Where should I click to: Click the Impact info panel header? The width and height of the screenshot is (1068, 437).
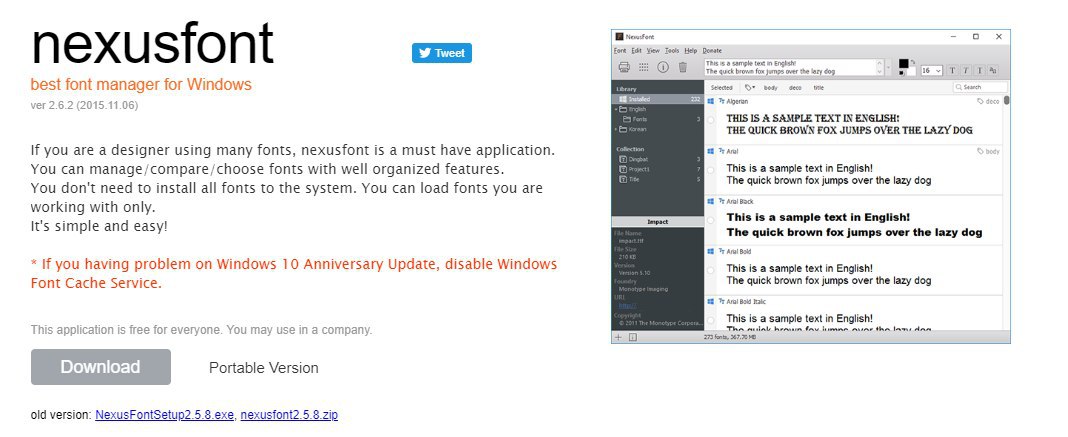pyautogui.click(x=658, y=222)
